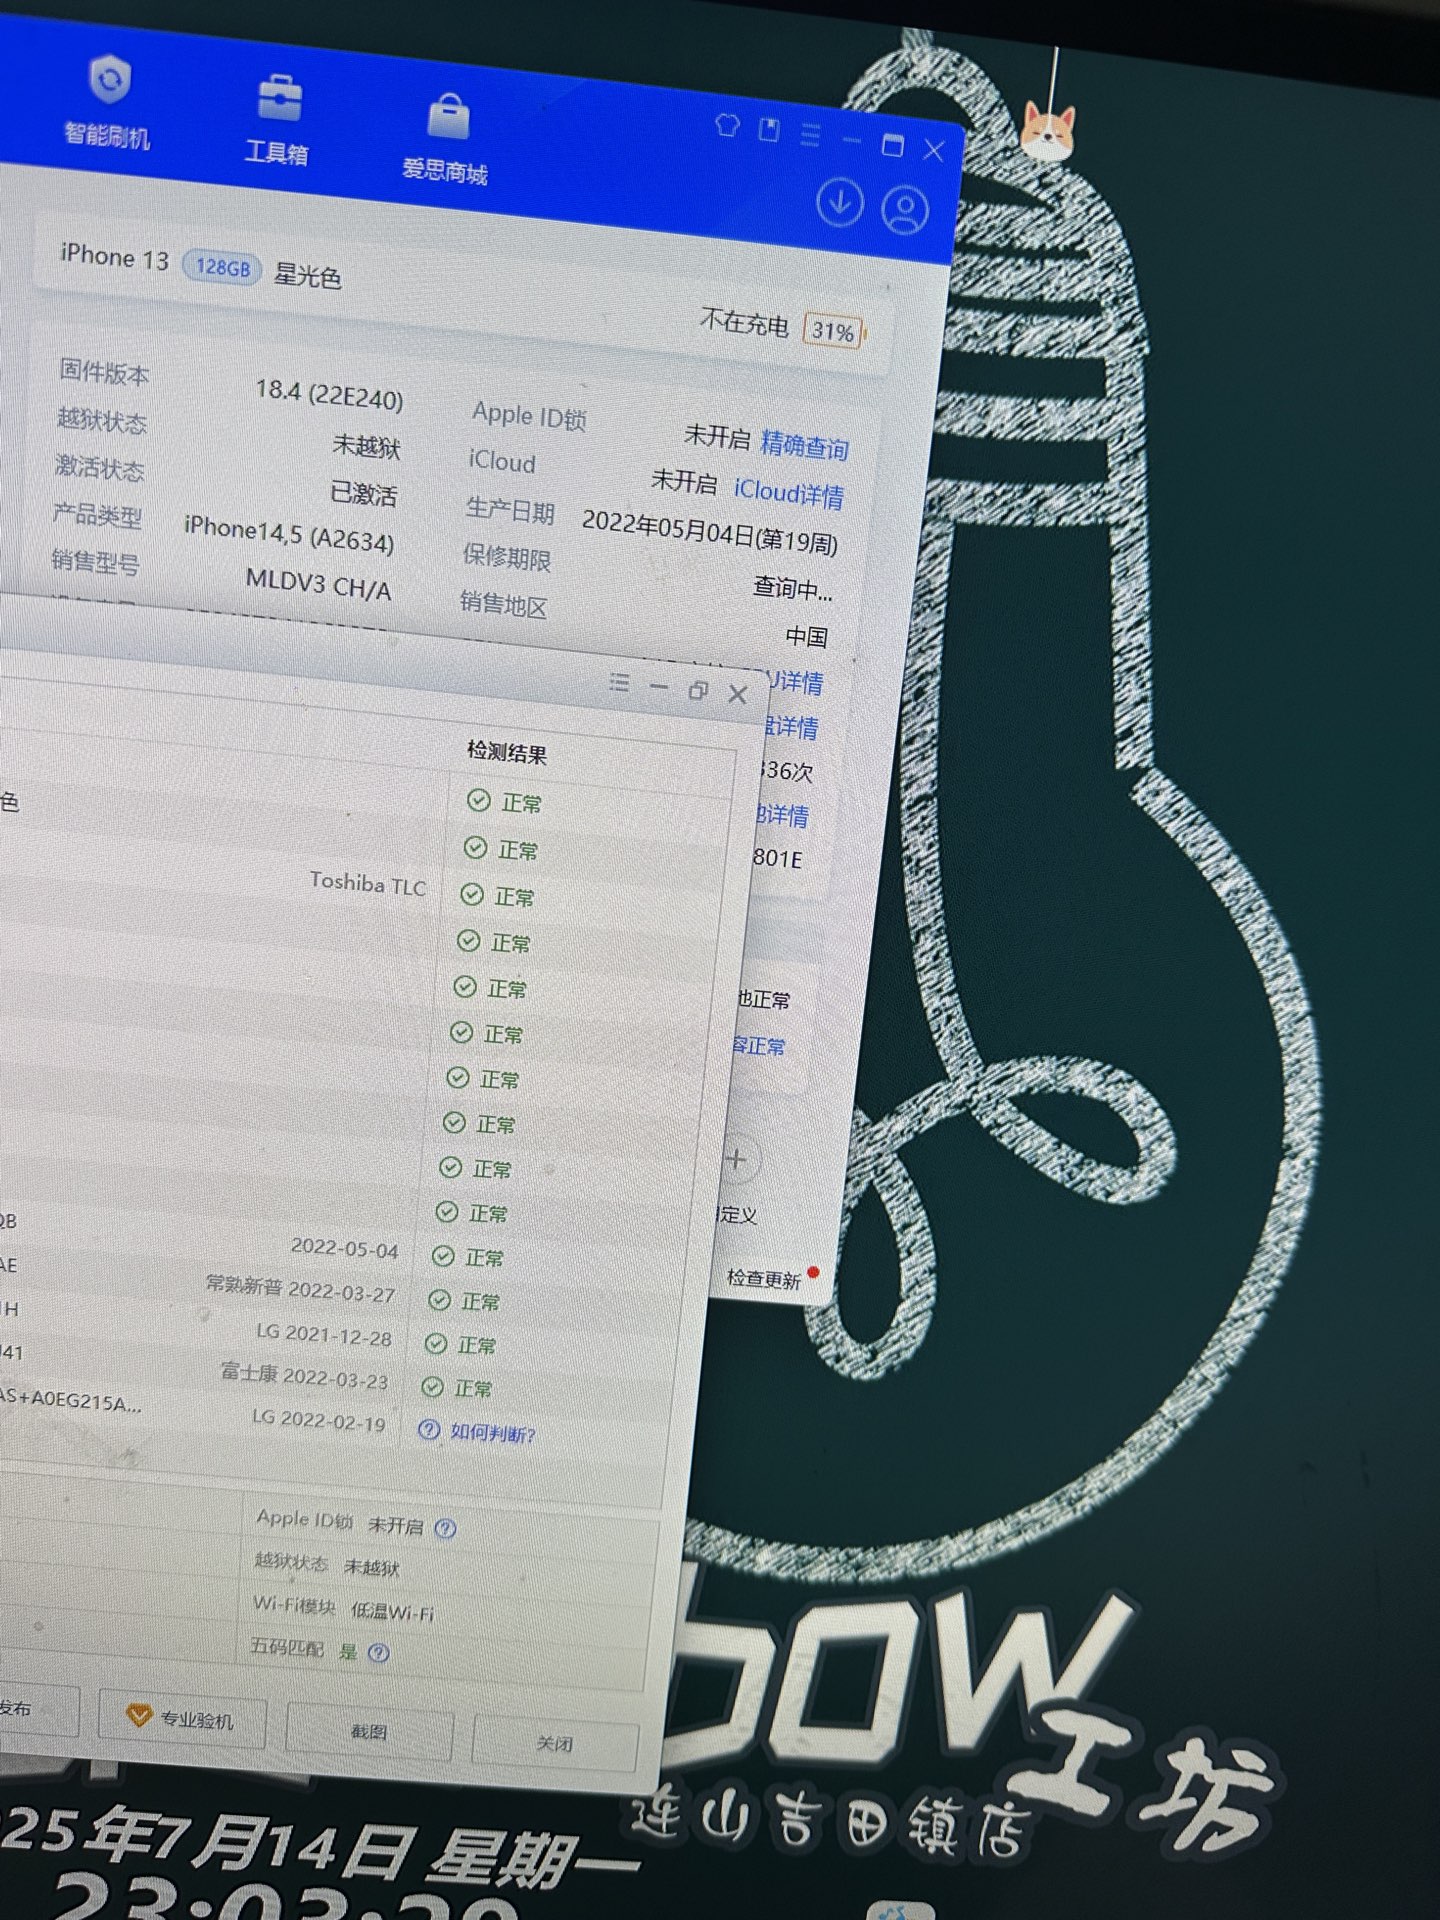1440x1920 pixels.
Task: Open the main window hamburger menu
Action: point(810,135)
